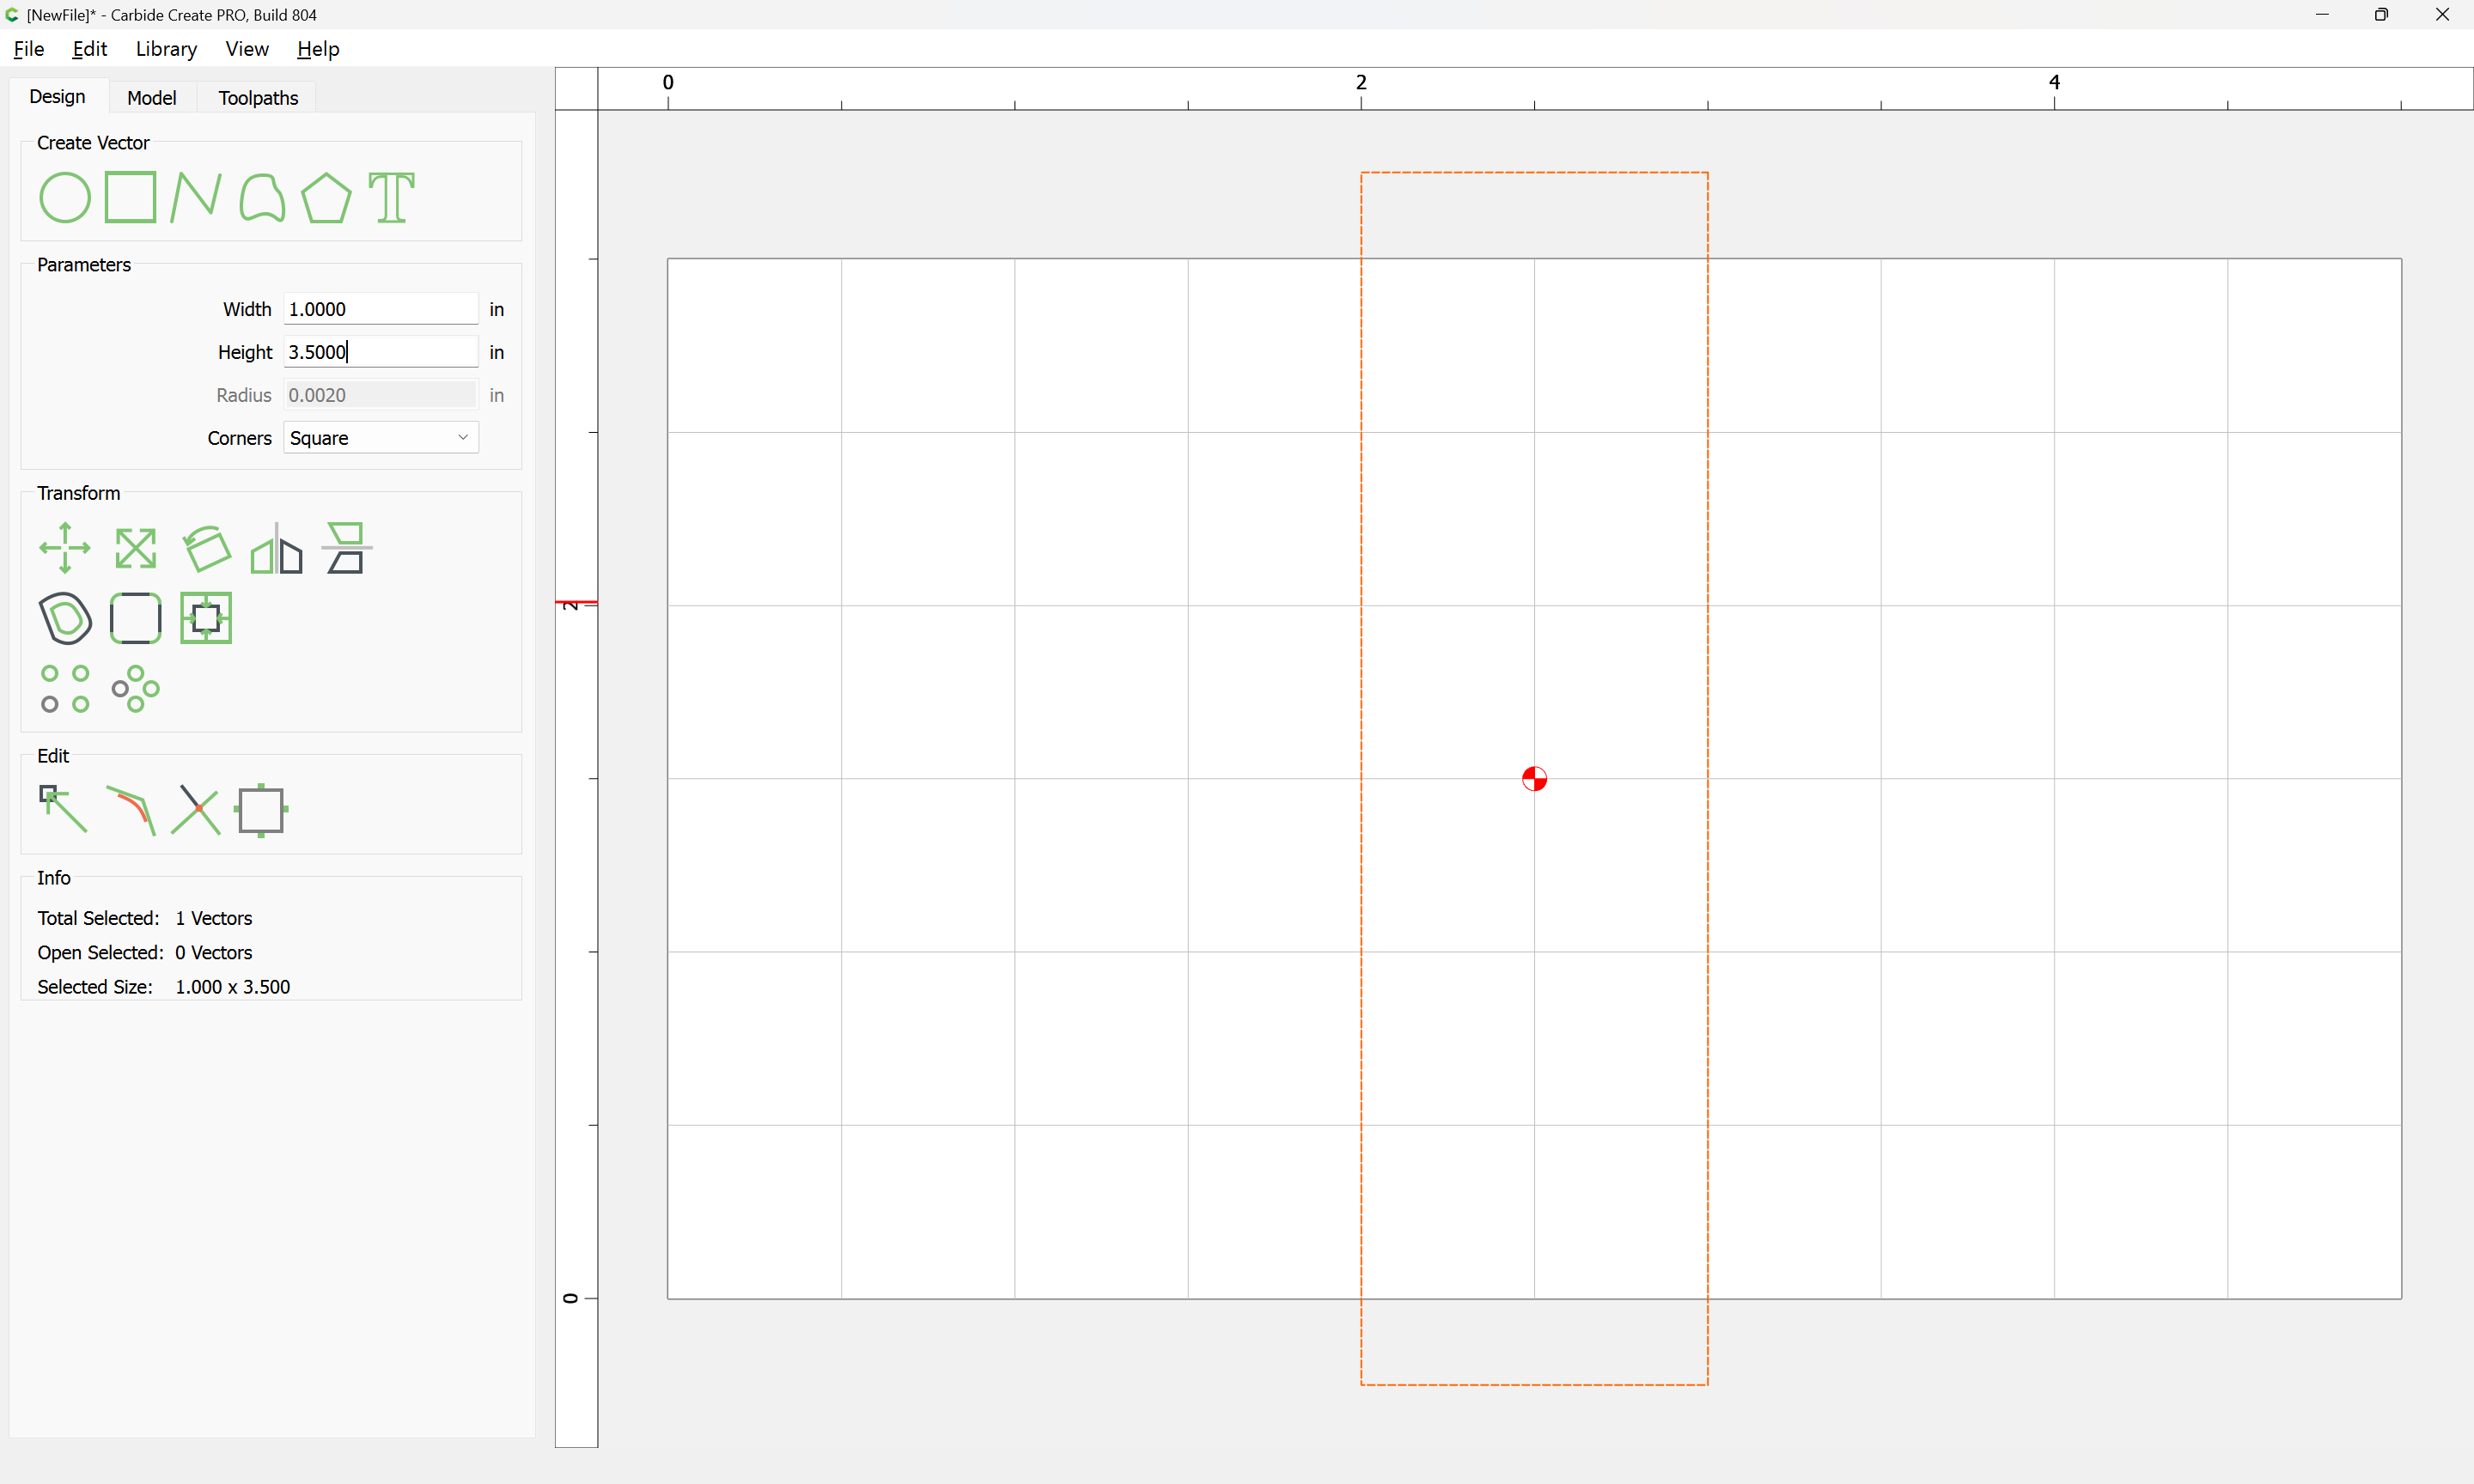This screenshot has height=1484, width=2474.
Task: Click the Offset Vectors icon
Action: 65,618
